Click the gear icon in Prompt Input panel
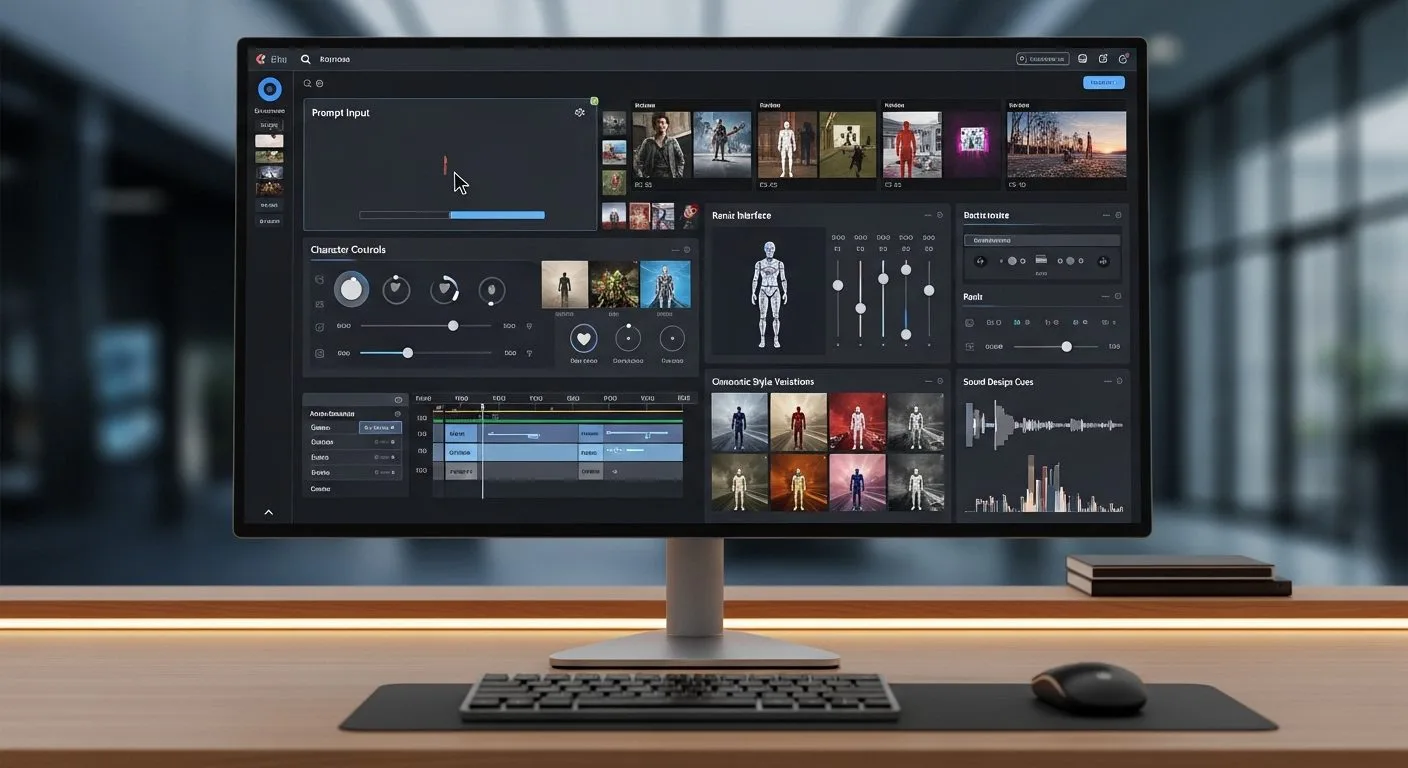This screenshot has width=1408, height=768. tap(580, 113)
